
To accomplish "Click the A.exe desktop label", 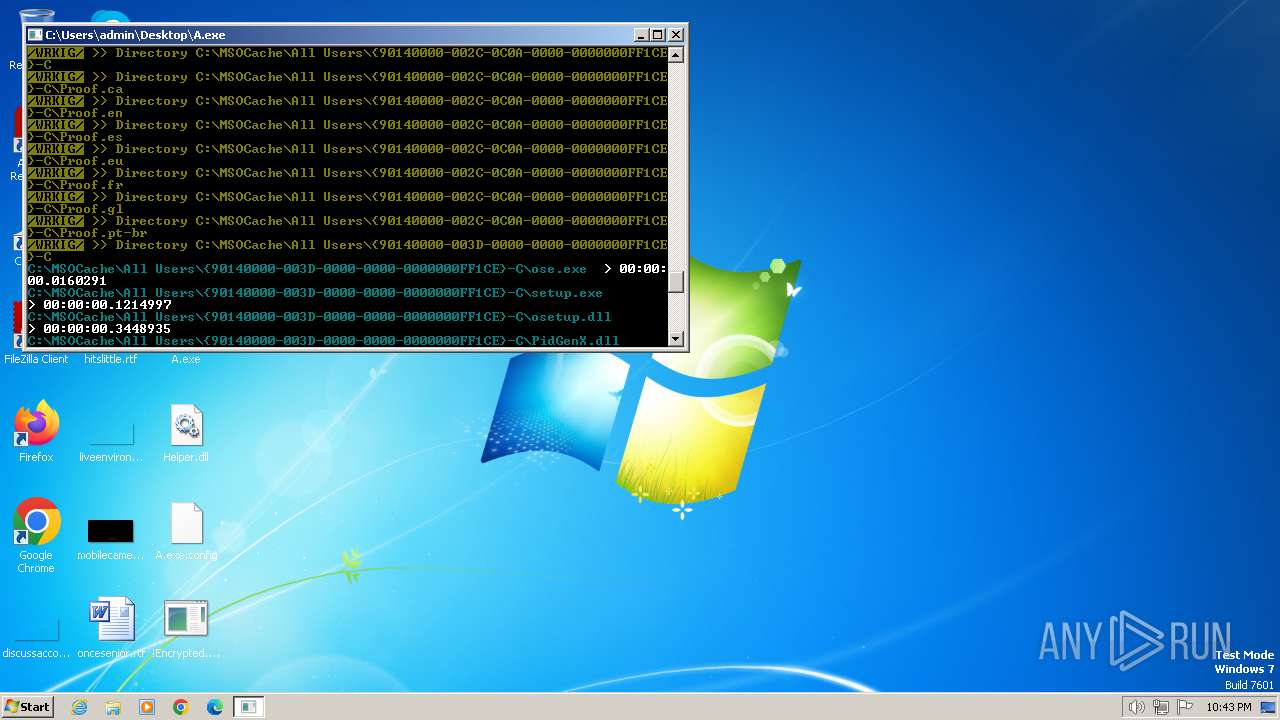I will 186,359.
